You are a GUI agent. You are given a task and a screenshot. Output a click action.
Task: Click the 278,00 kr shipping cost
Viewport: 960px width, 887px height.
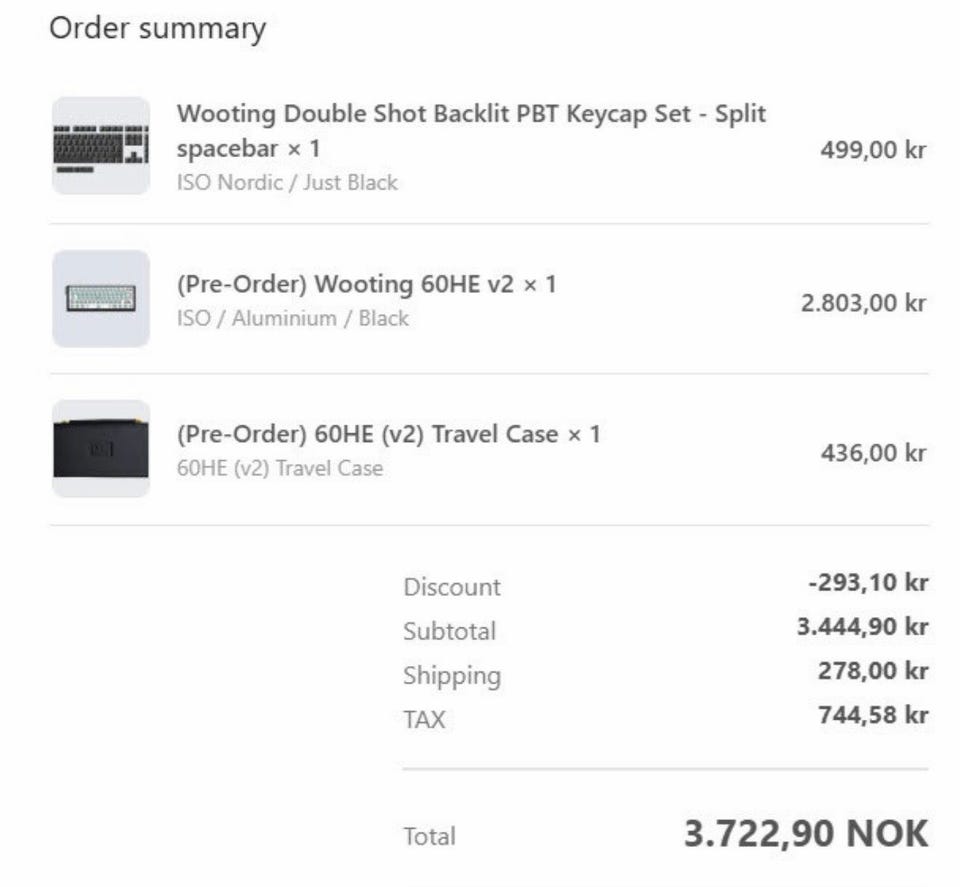pyautogui.click(x=872, y=671)
